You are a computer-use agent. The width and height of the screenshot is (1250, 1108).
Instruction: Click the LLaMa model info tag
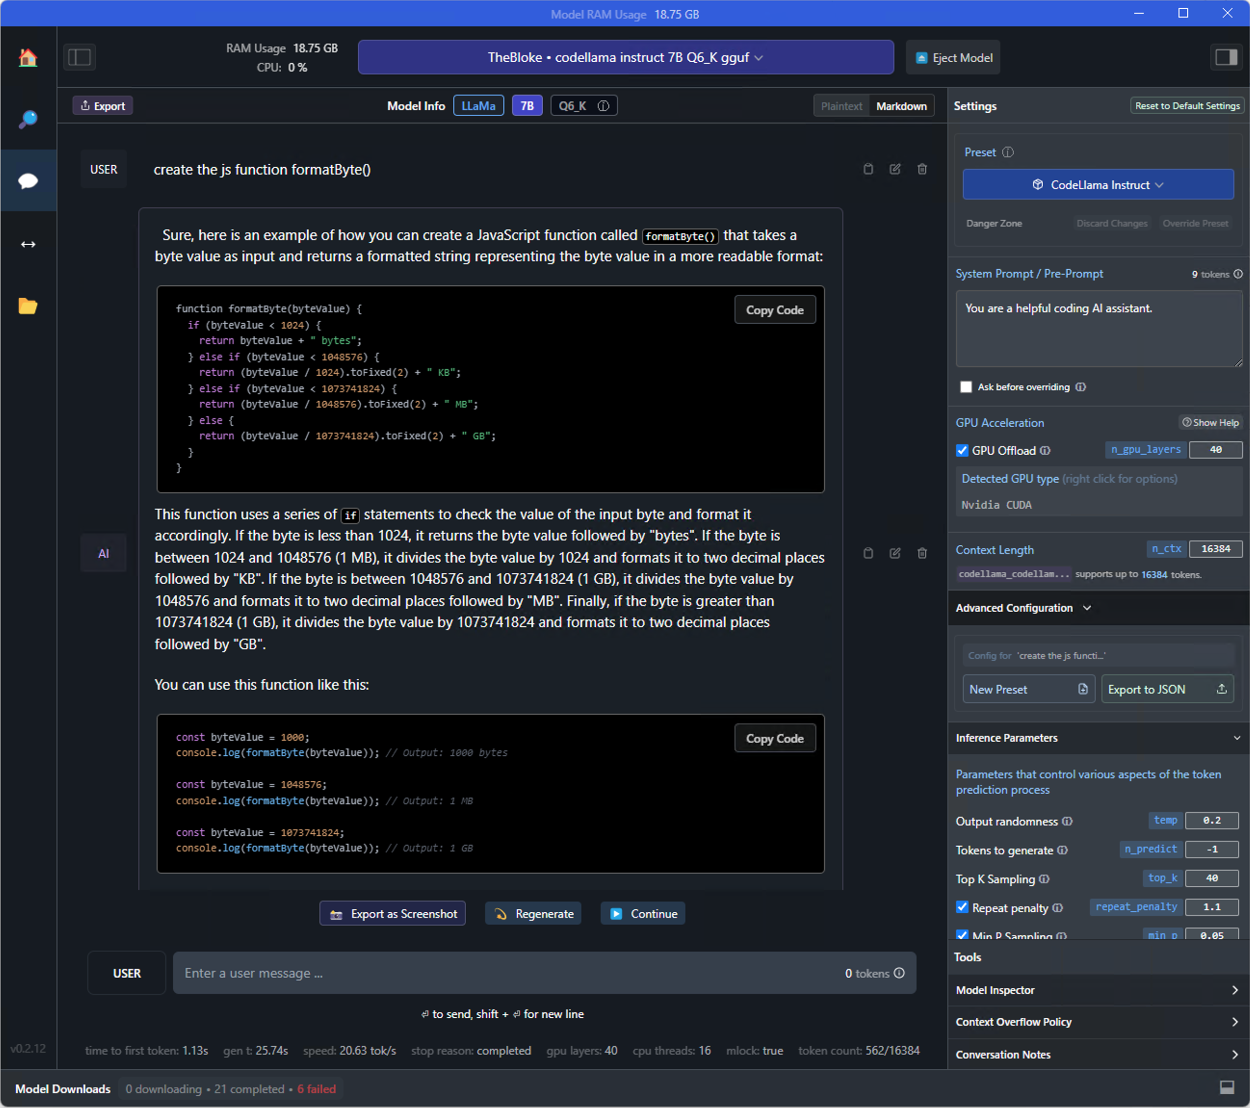point(479,106)
